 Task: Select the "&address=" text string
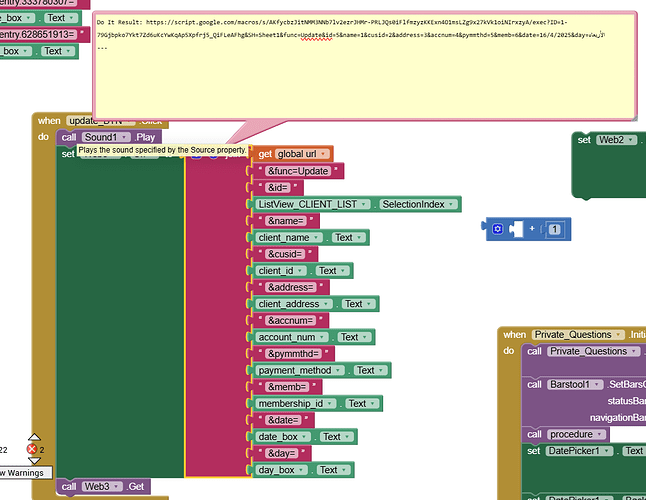(290, 287)
